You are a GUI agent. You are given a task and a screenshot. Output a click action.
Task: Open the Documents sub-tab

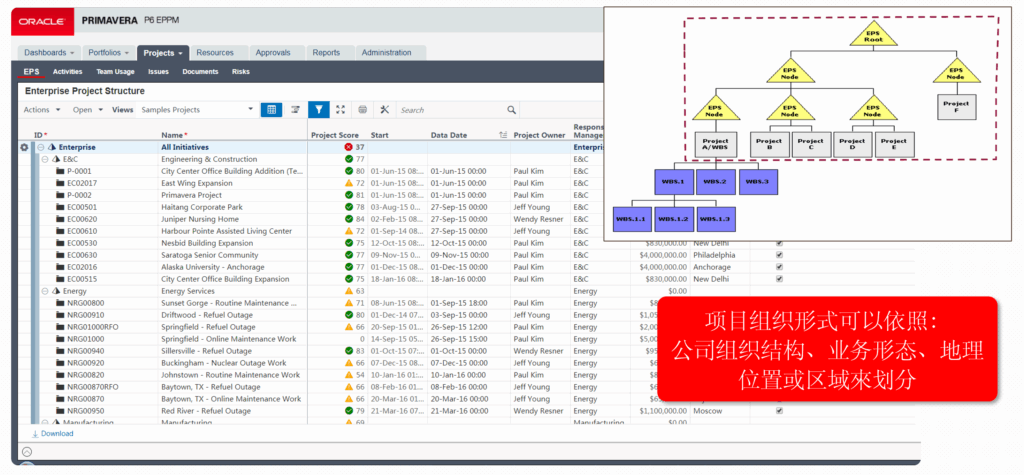(x=200, y=72)
